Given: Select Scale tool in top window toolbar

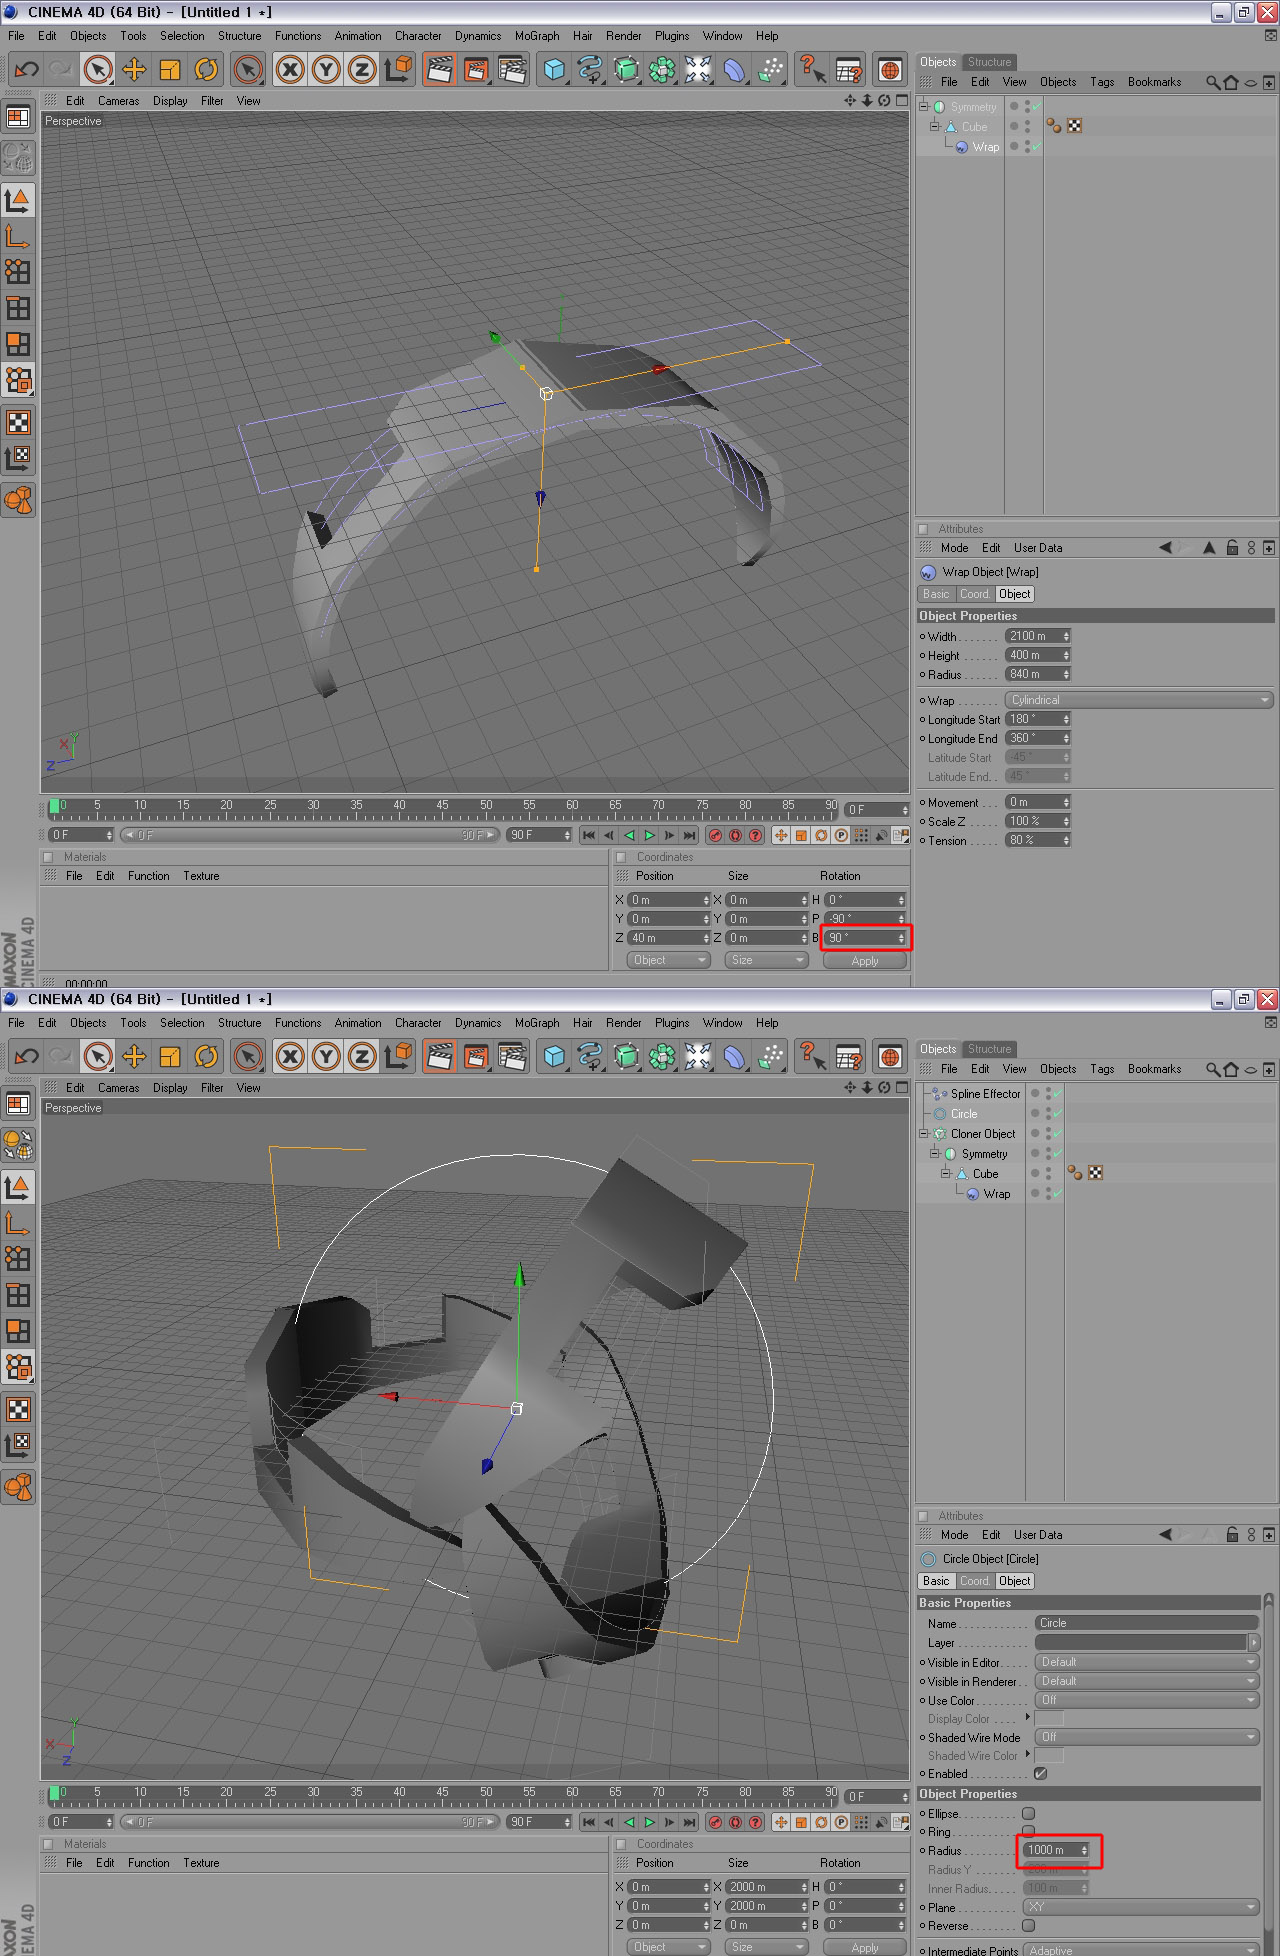Looking at the screenshot, I should click(170, 69).
